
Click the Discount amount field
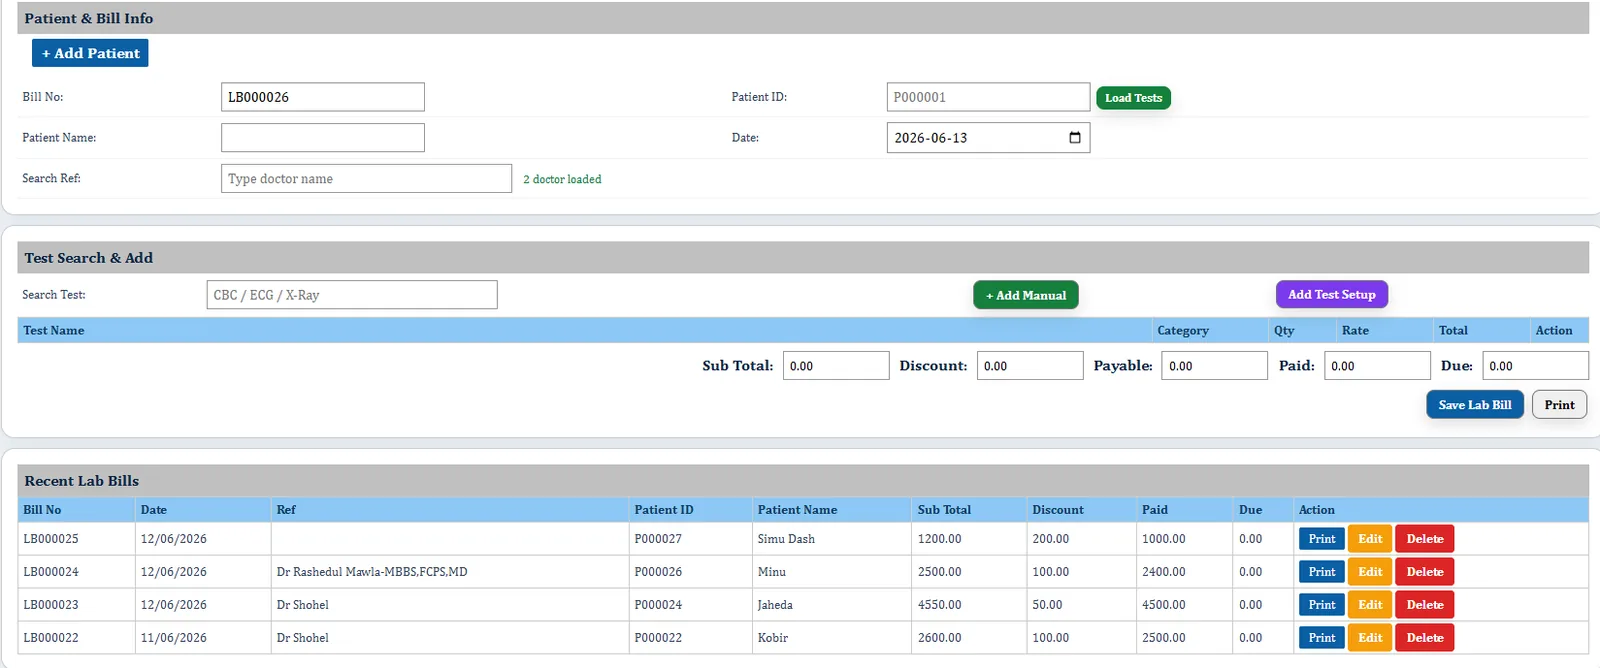(1030, 366)
